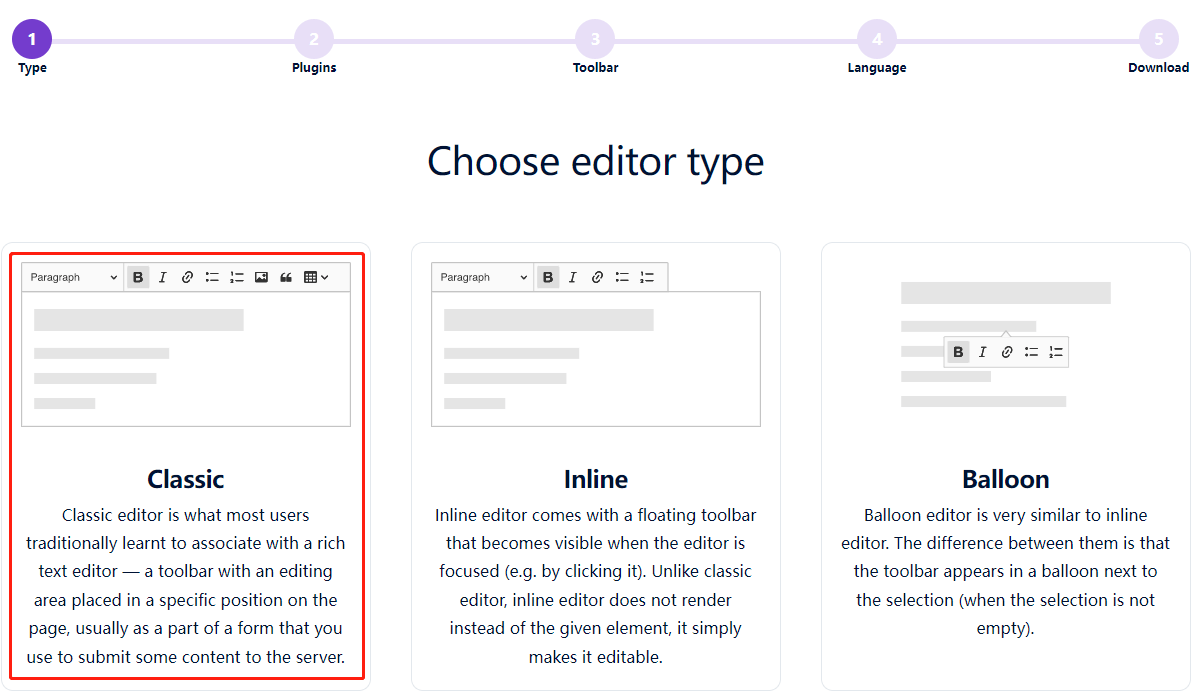Add a block quote in the Classic toolbar
Screen dimensions: 1196x695
[286, 277]
